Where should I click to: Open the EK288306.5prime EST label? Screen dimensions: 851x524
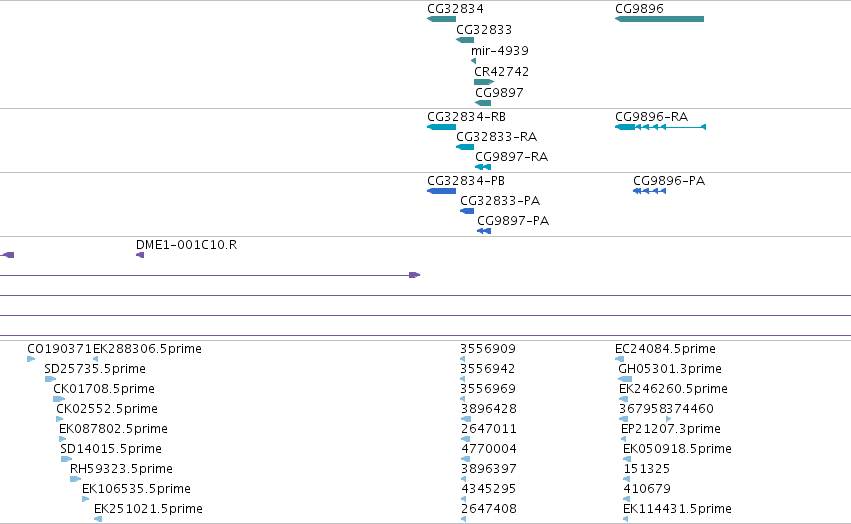point(147,349)
